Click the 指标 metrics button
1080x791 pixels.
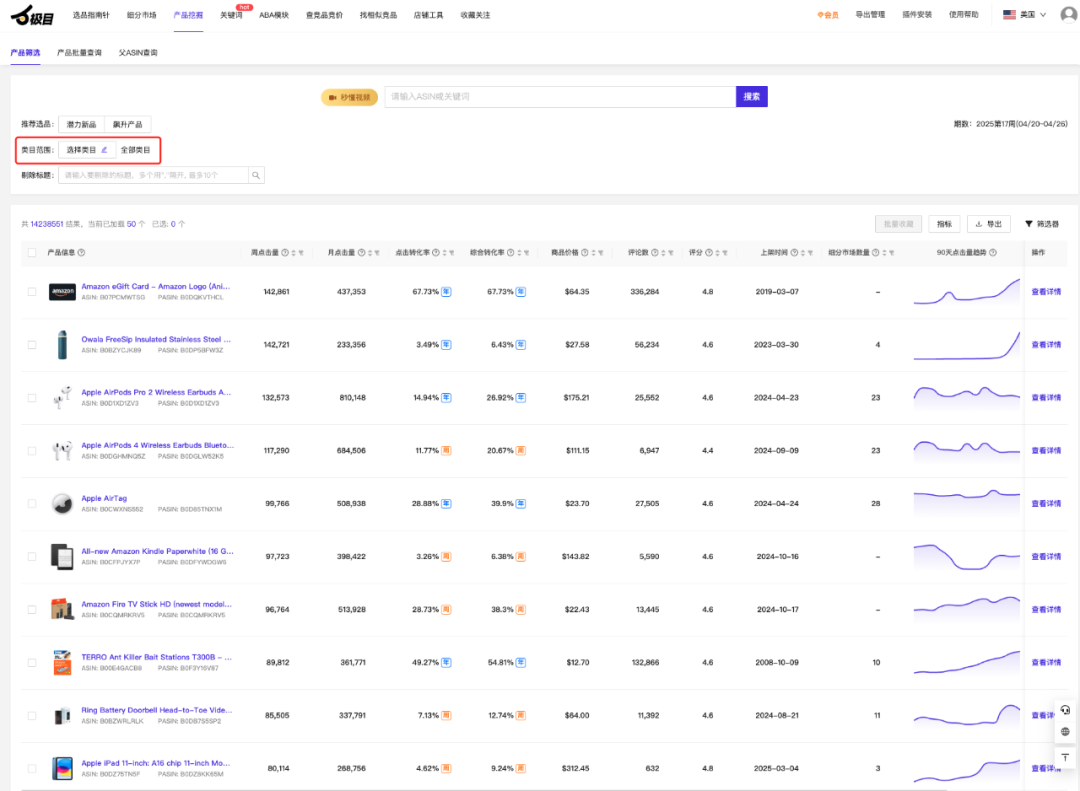click(x=944, y=224)
